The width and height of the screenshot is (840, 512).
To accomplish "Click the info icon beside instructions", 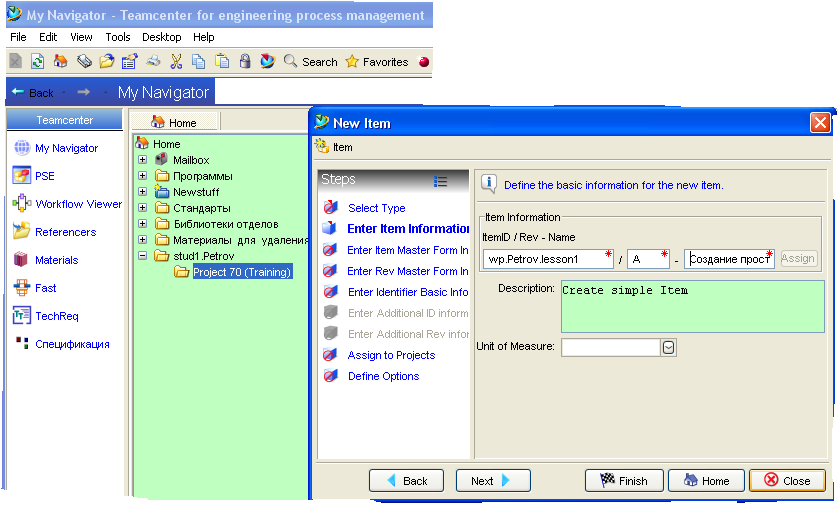I will (x=489, y=184).
